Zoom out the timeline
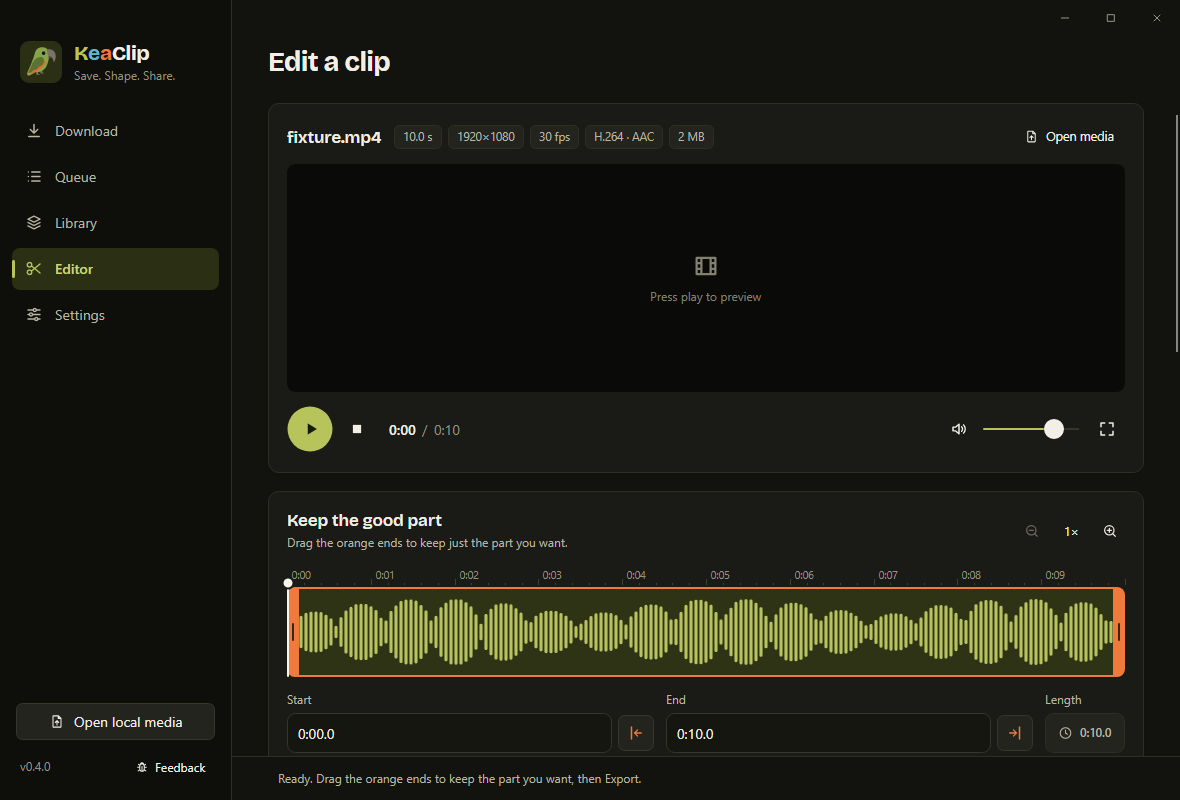 (1032, 531)
